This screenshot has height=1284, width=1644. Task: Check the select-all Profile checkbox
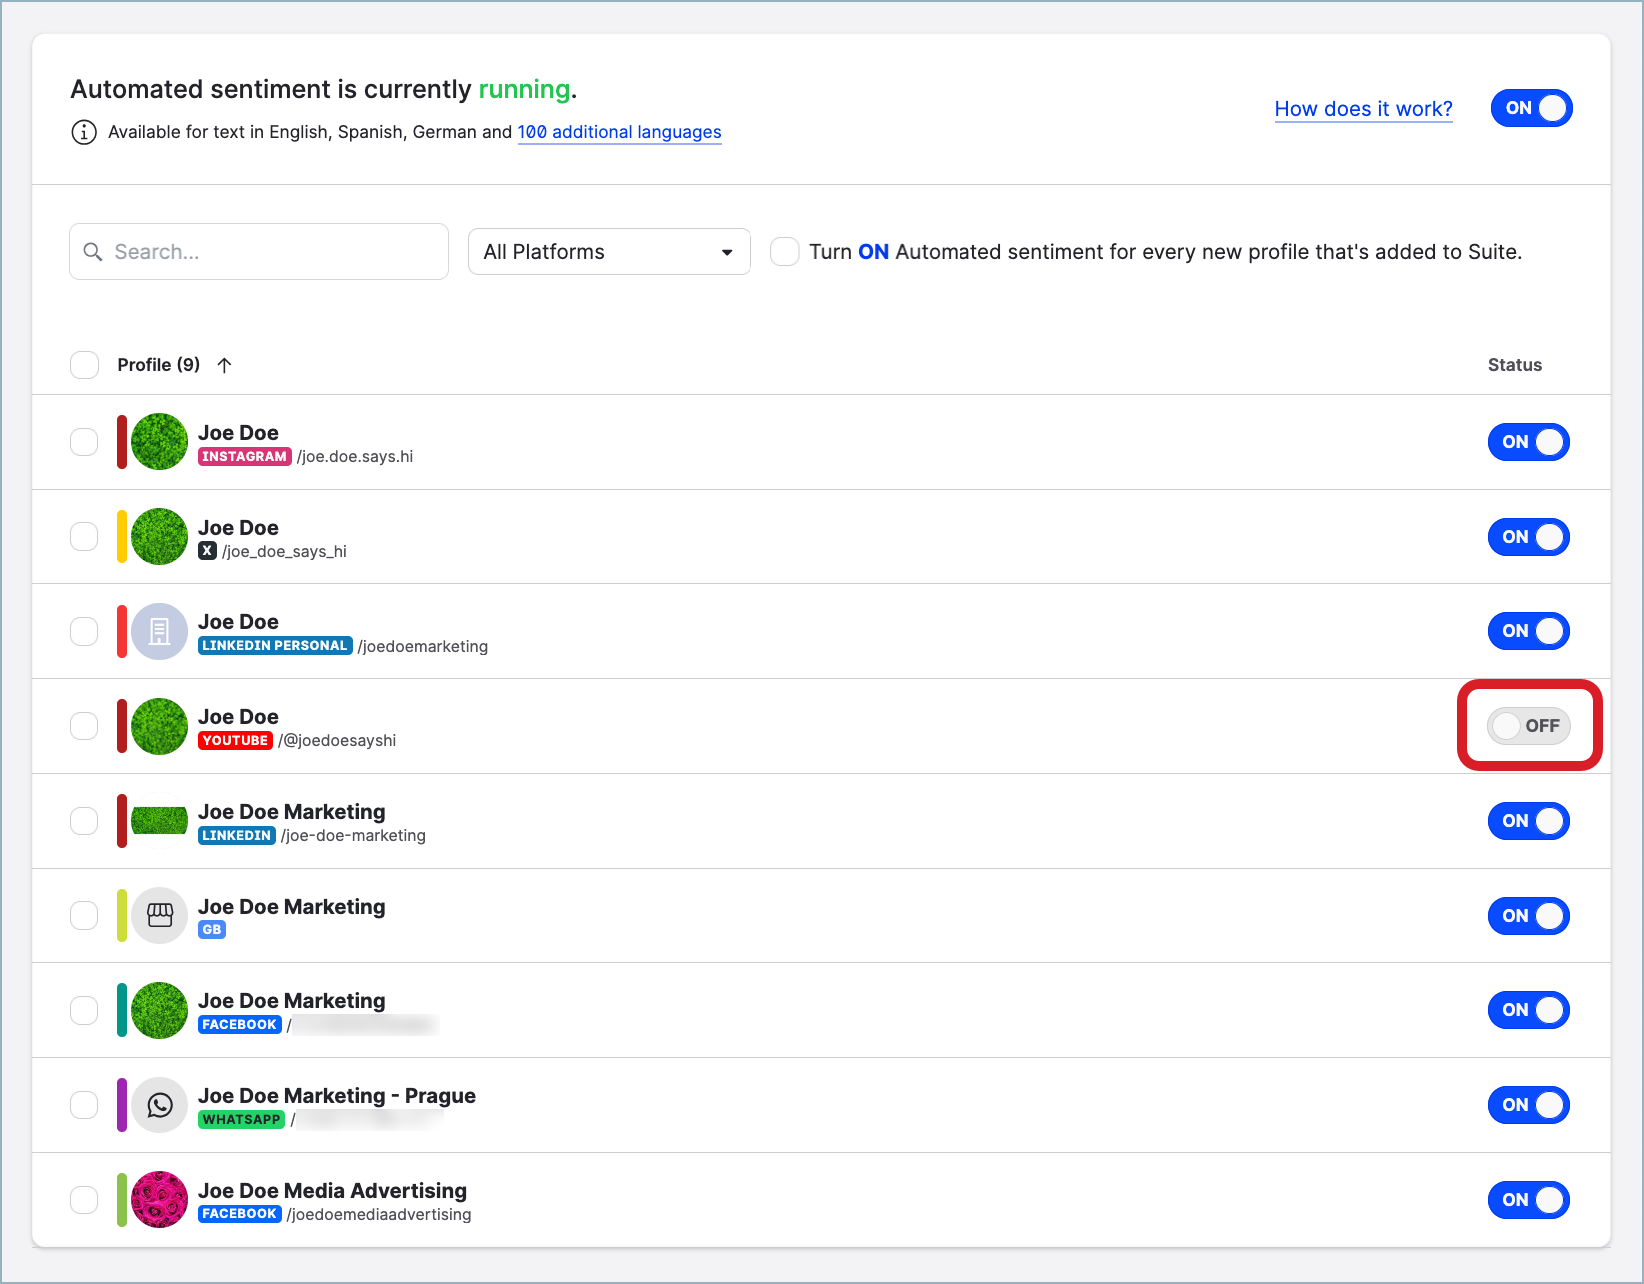(84, 365)
